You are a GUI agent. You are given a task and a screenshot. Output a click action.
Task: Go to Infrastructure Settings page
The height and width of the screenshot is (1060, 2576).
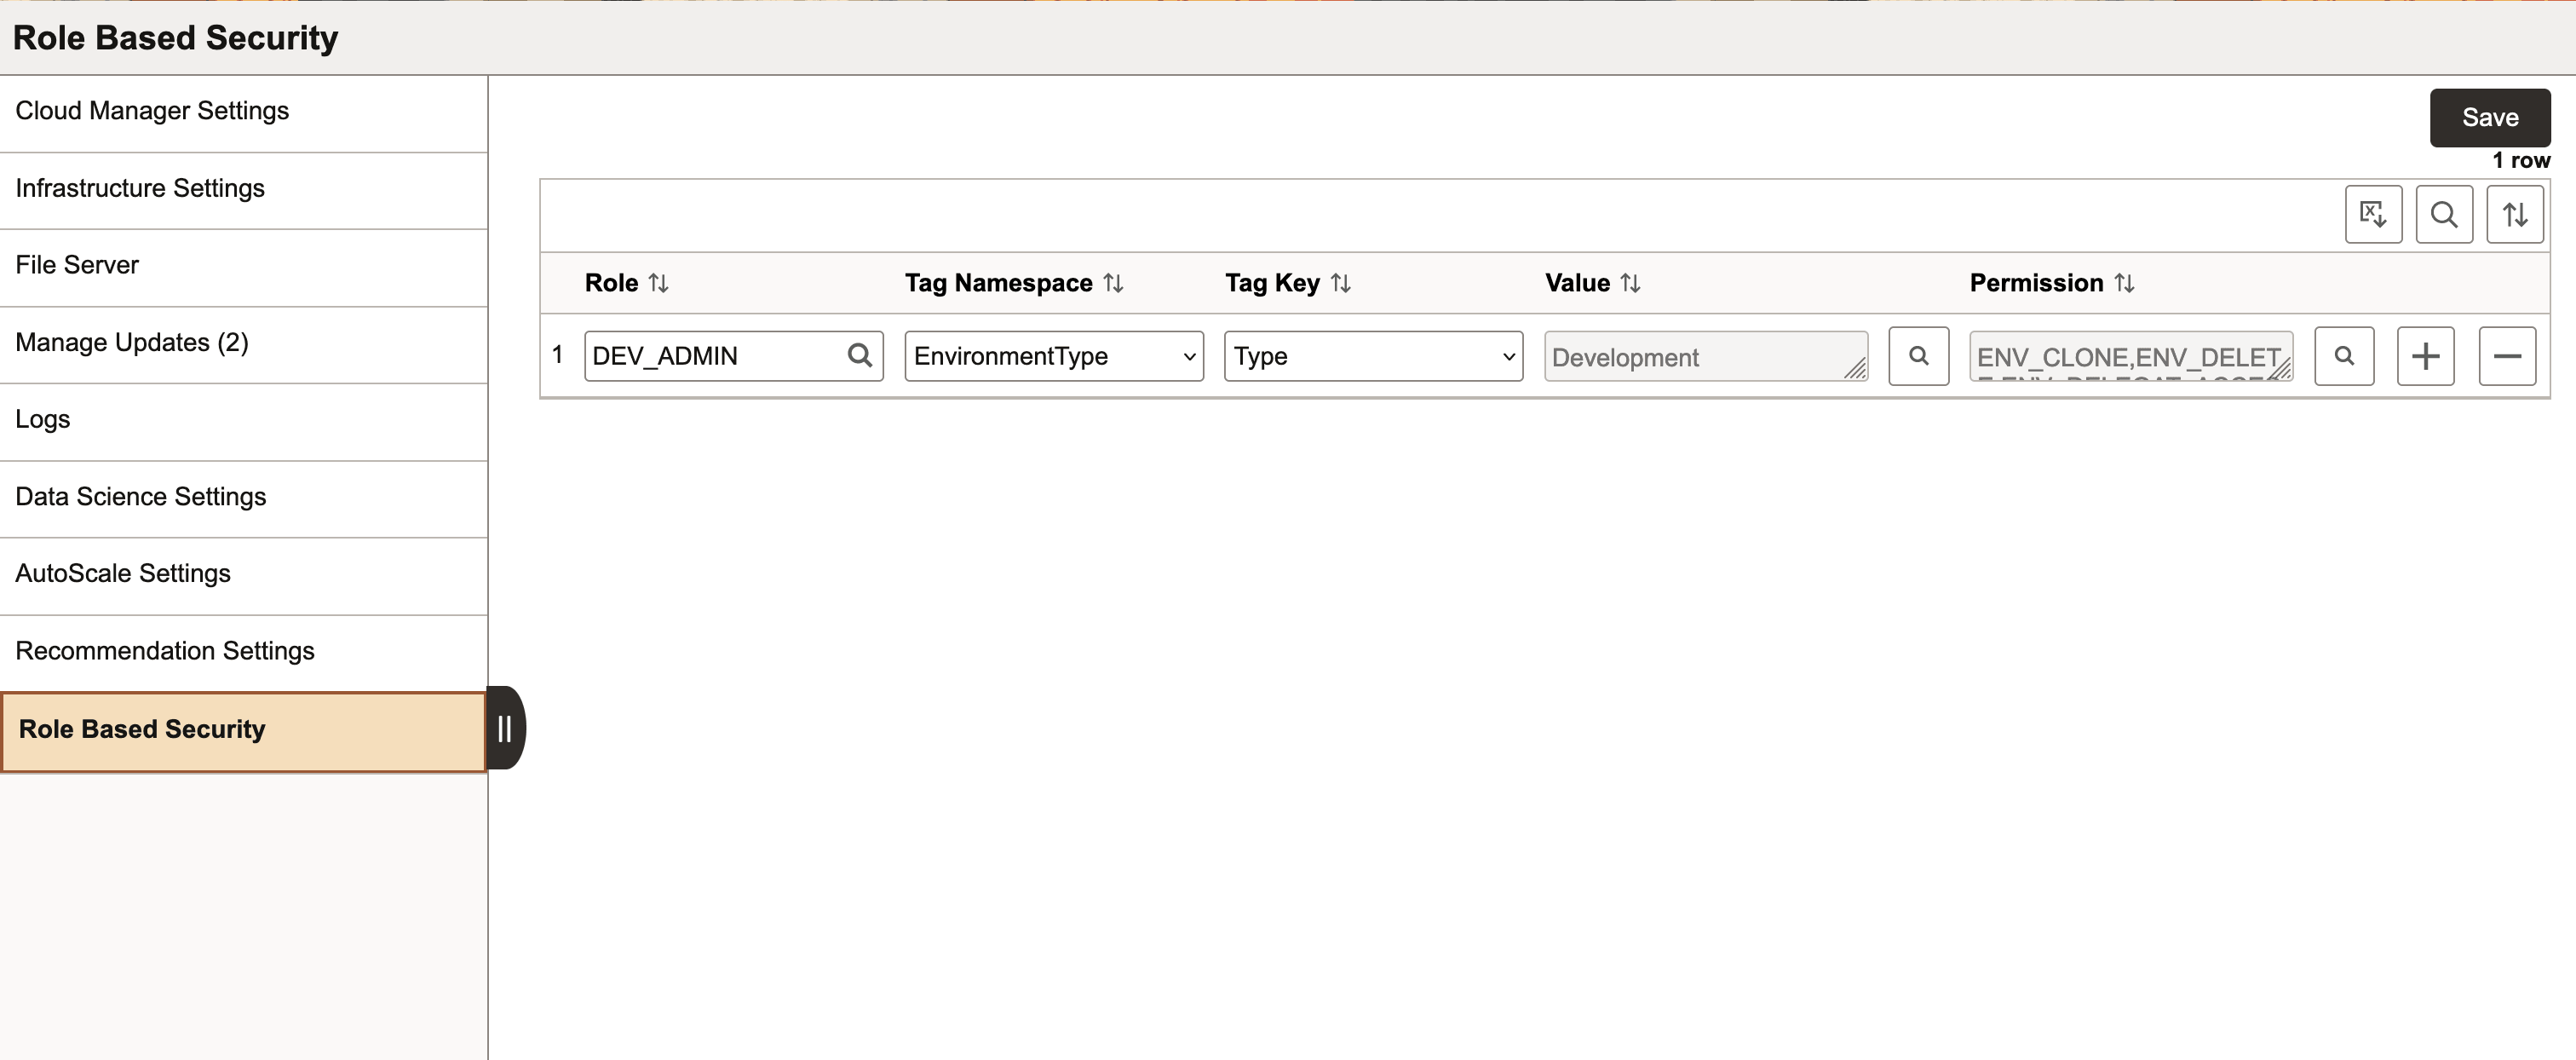coord(140,188)
